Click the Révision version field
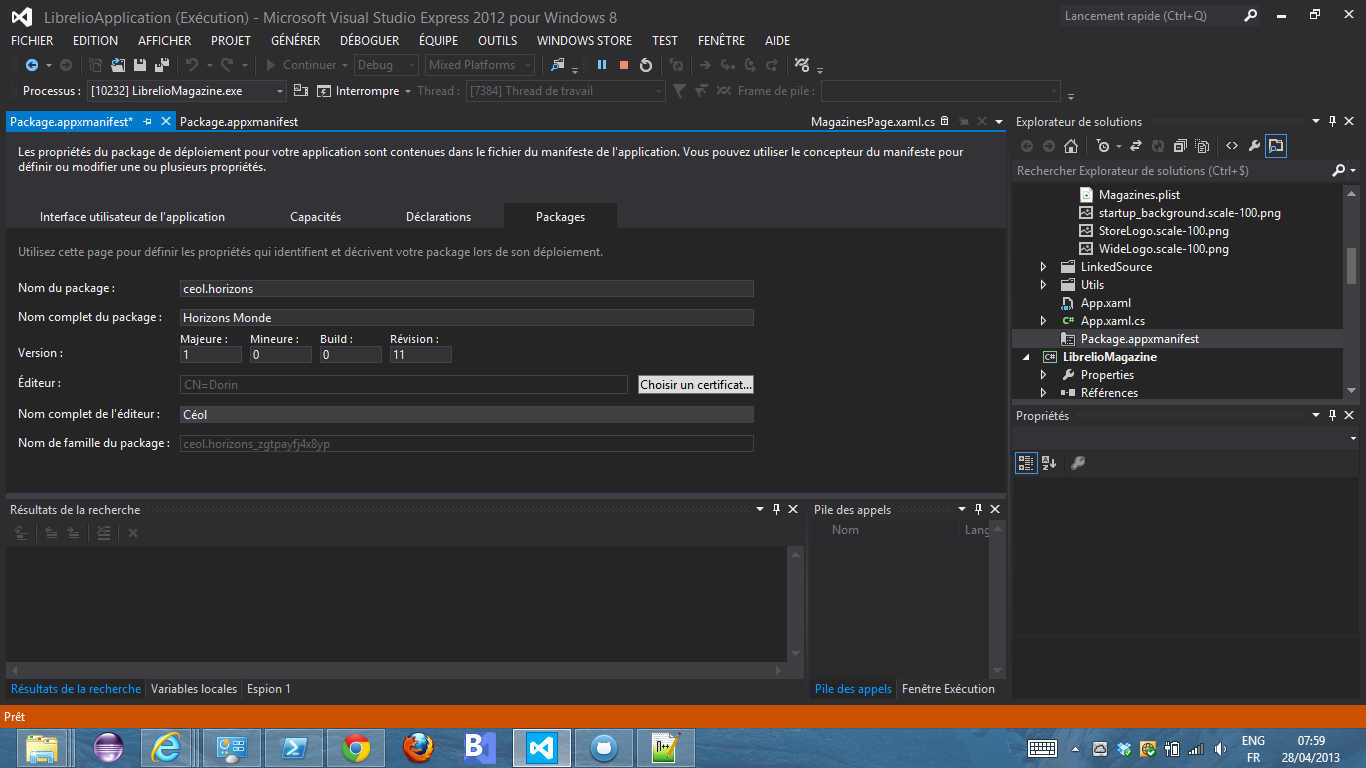 coord(420,355)
